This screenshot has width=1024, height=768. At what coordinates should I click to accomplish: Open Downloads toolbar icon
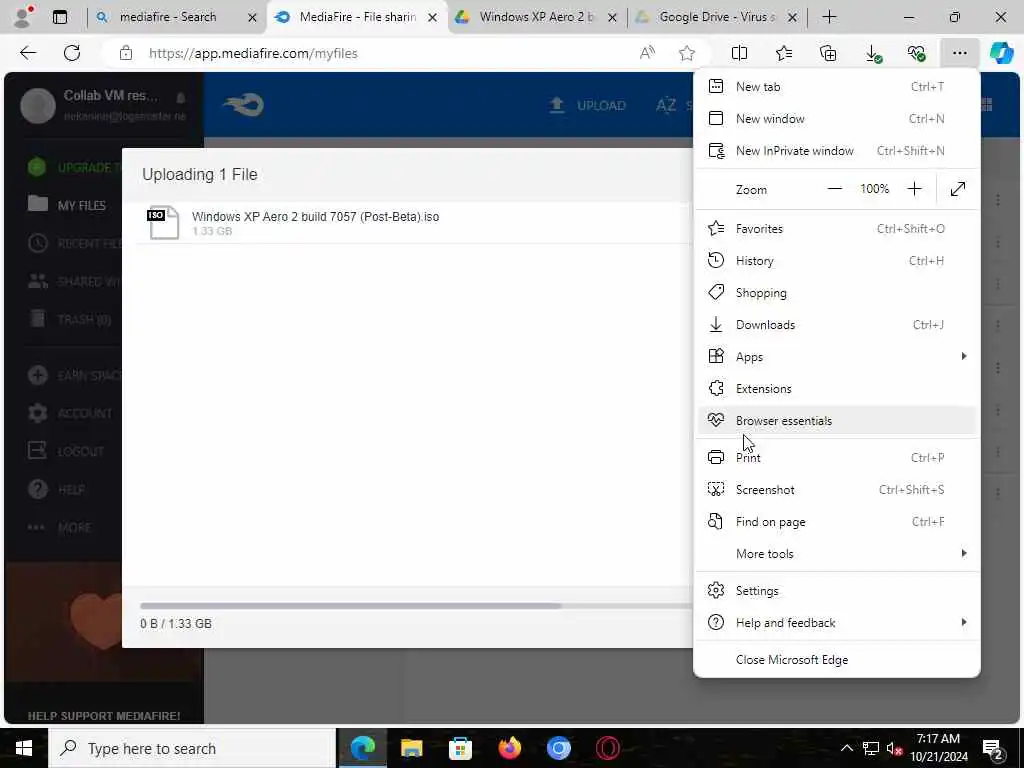point(872,54)
